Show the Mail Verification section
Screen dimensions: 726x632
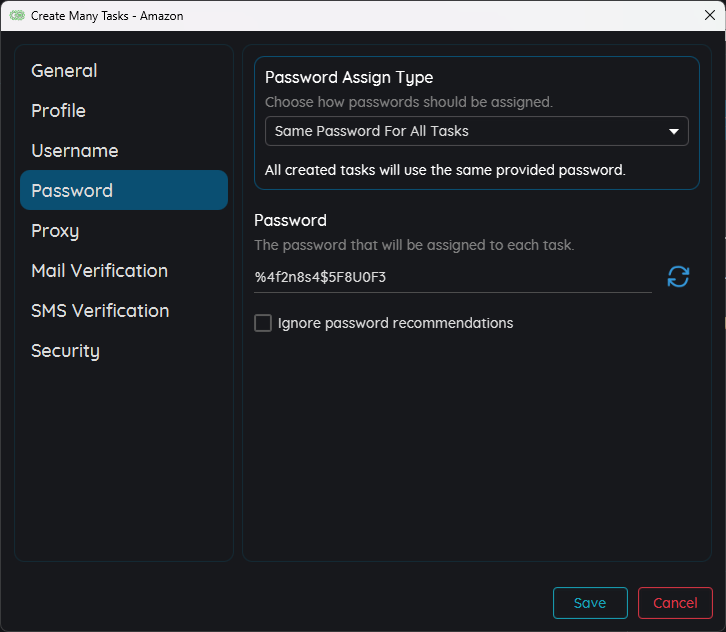pyautogui.click(x=99, y=271)
